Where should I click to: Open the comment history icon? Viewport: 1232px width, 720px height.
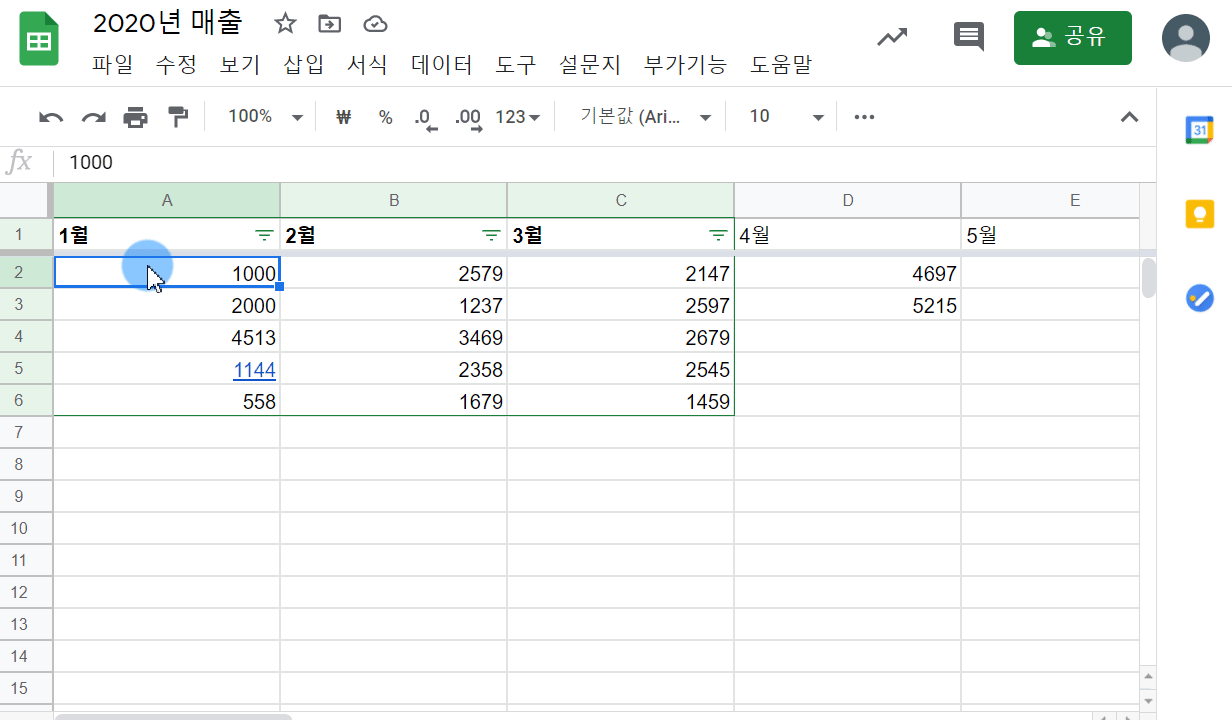point(969,38)
